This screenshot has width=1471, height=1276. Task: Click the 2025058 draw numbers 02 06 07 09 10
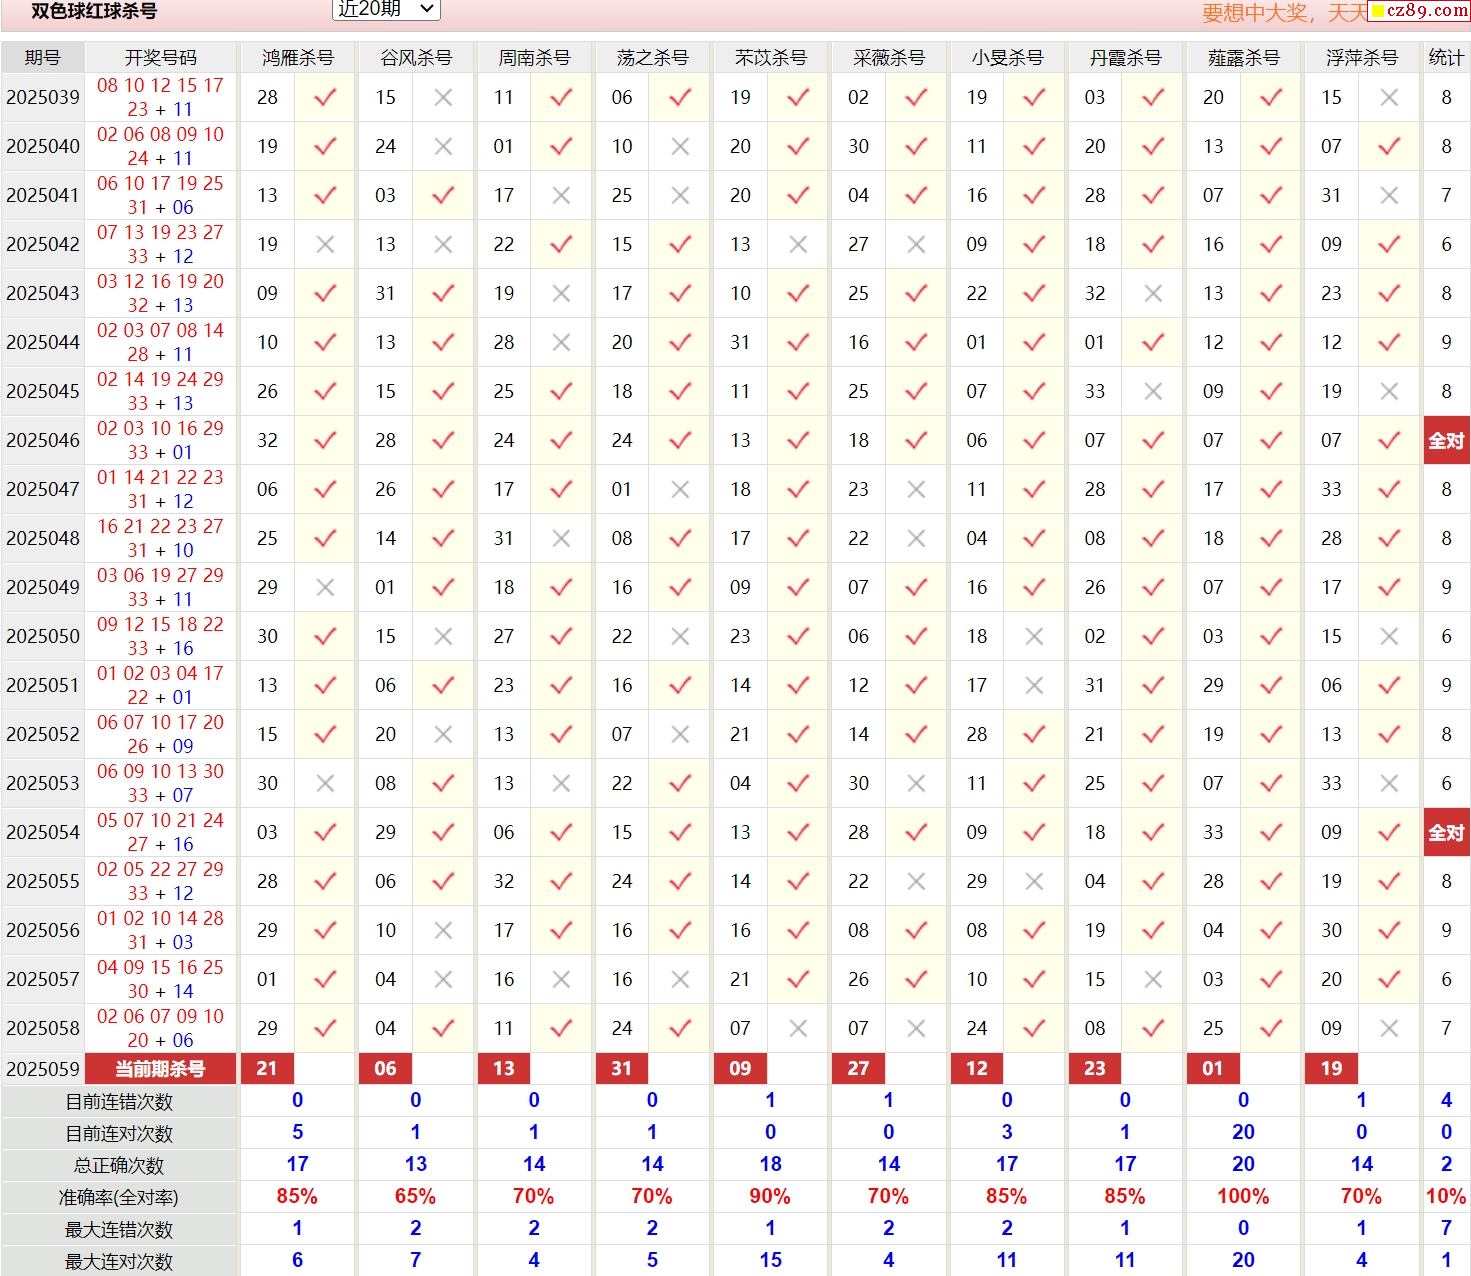[161, 1017]
